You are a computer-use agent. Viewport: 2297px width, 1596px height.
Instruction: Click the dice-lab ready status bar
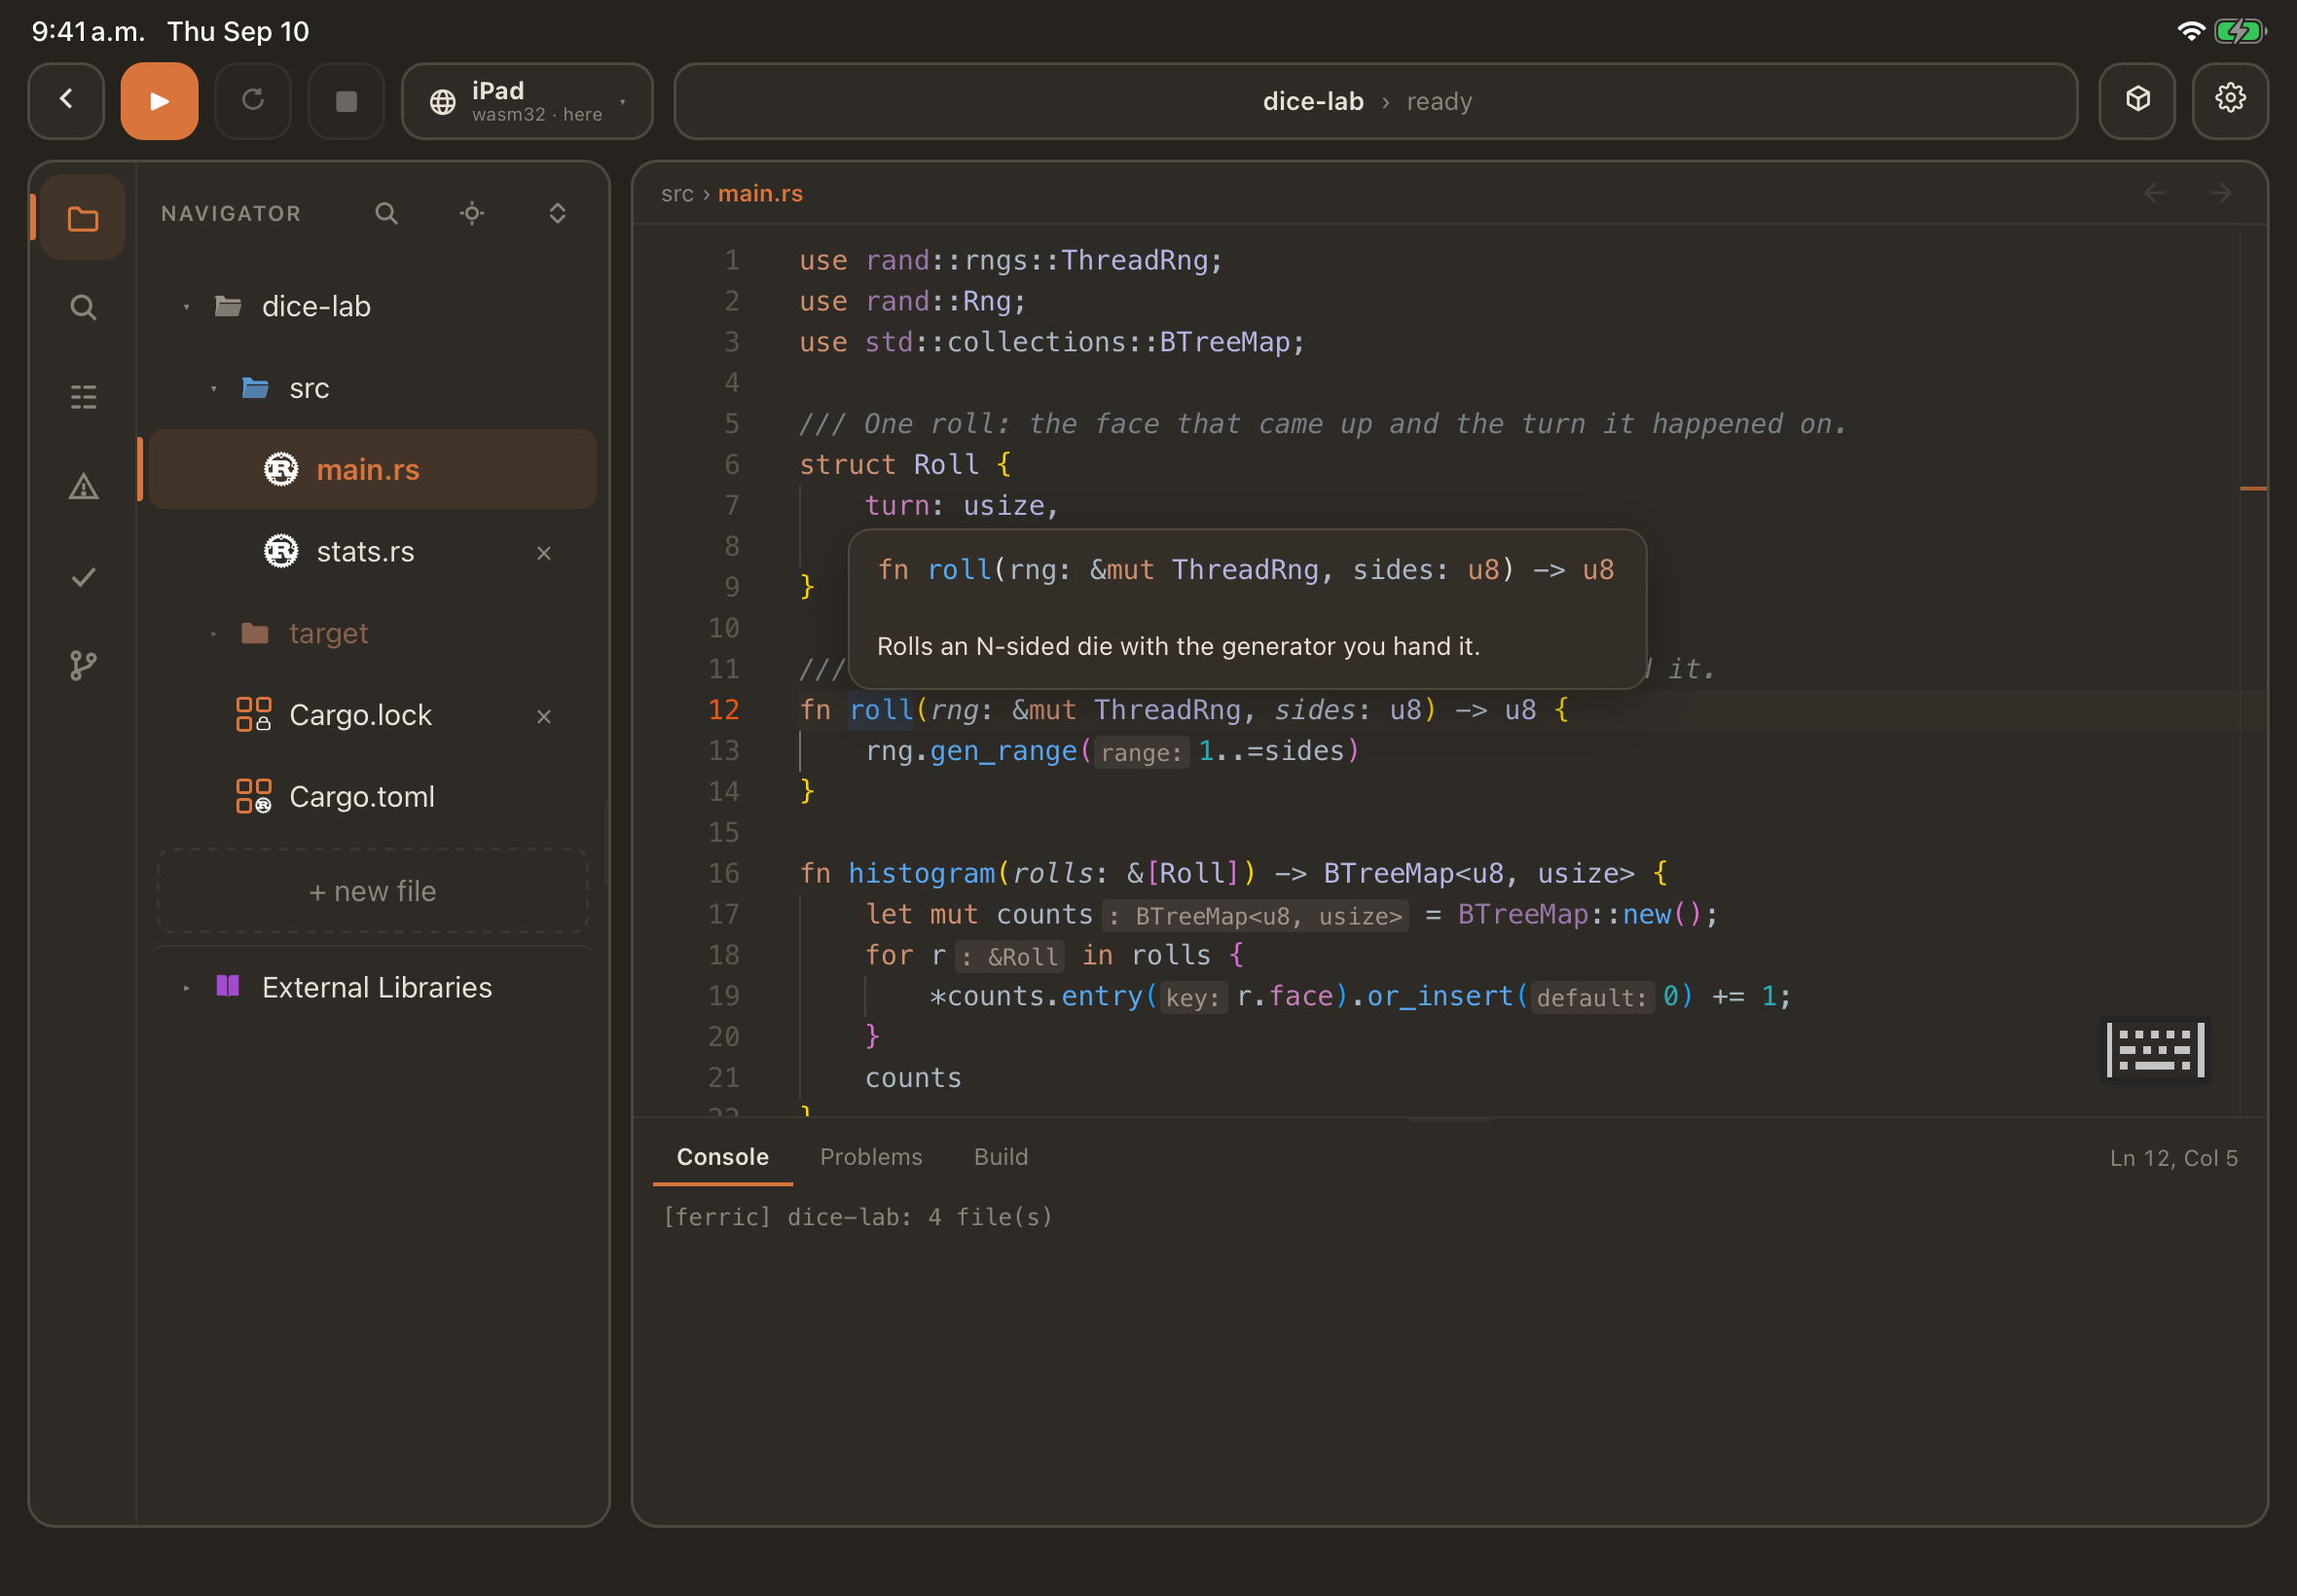1375,101
